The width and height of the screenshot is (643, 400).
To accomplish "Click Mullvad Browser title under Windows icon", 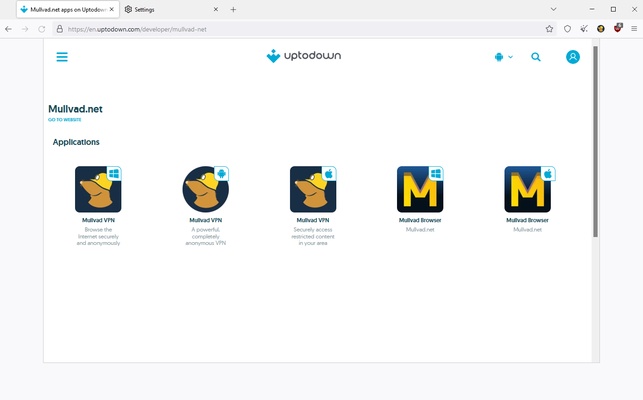I will point(420,220).
